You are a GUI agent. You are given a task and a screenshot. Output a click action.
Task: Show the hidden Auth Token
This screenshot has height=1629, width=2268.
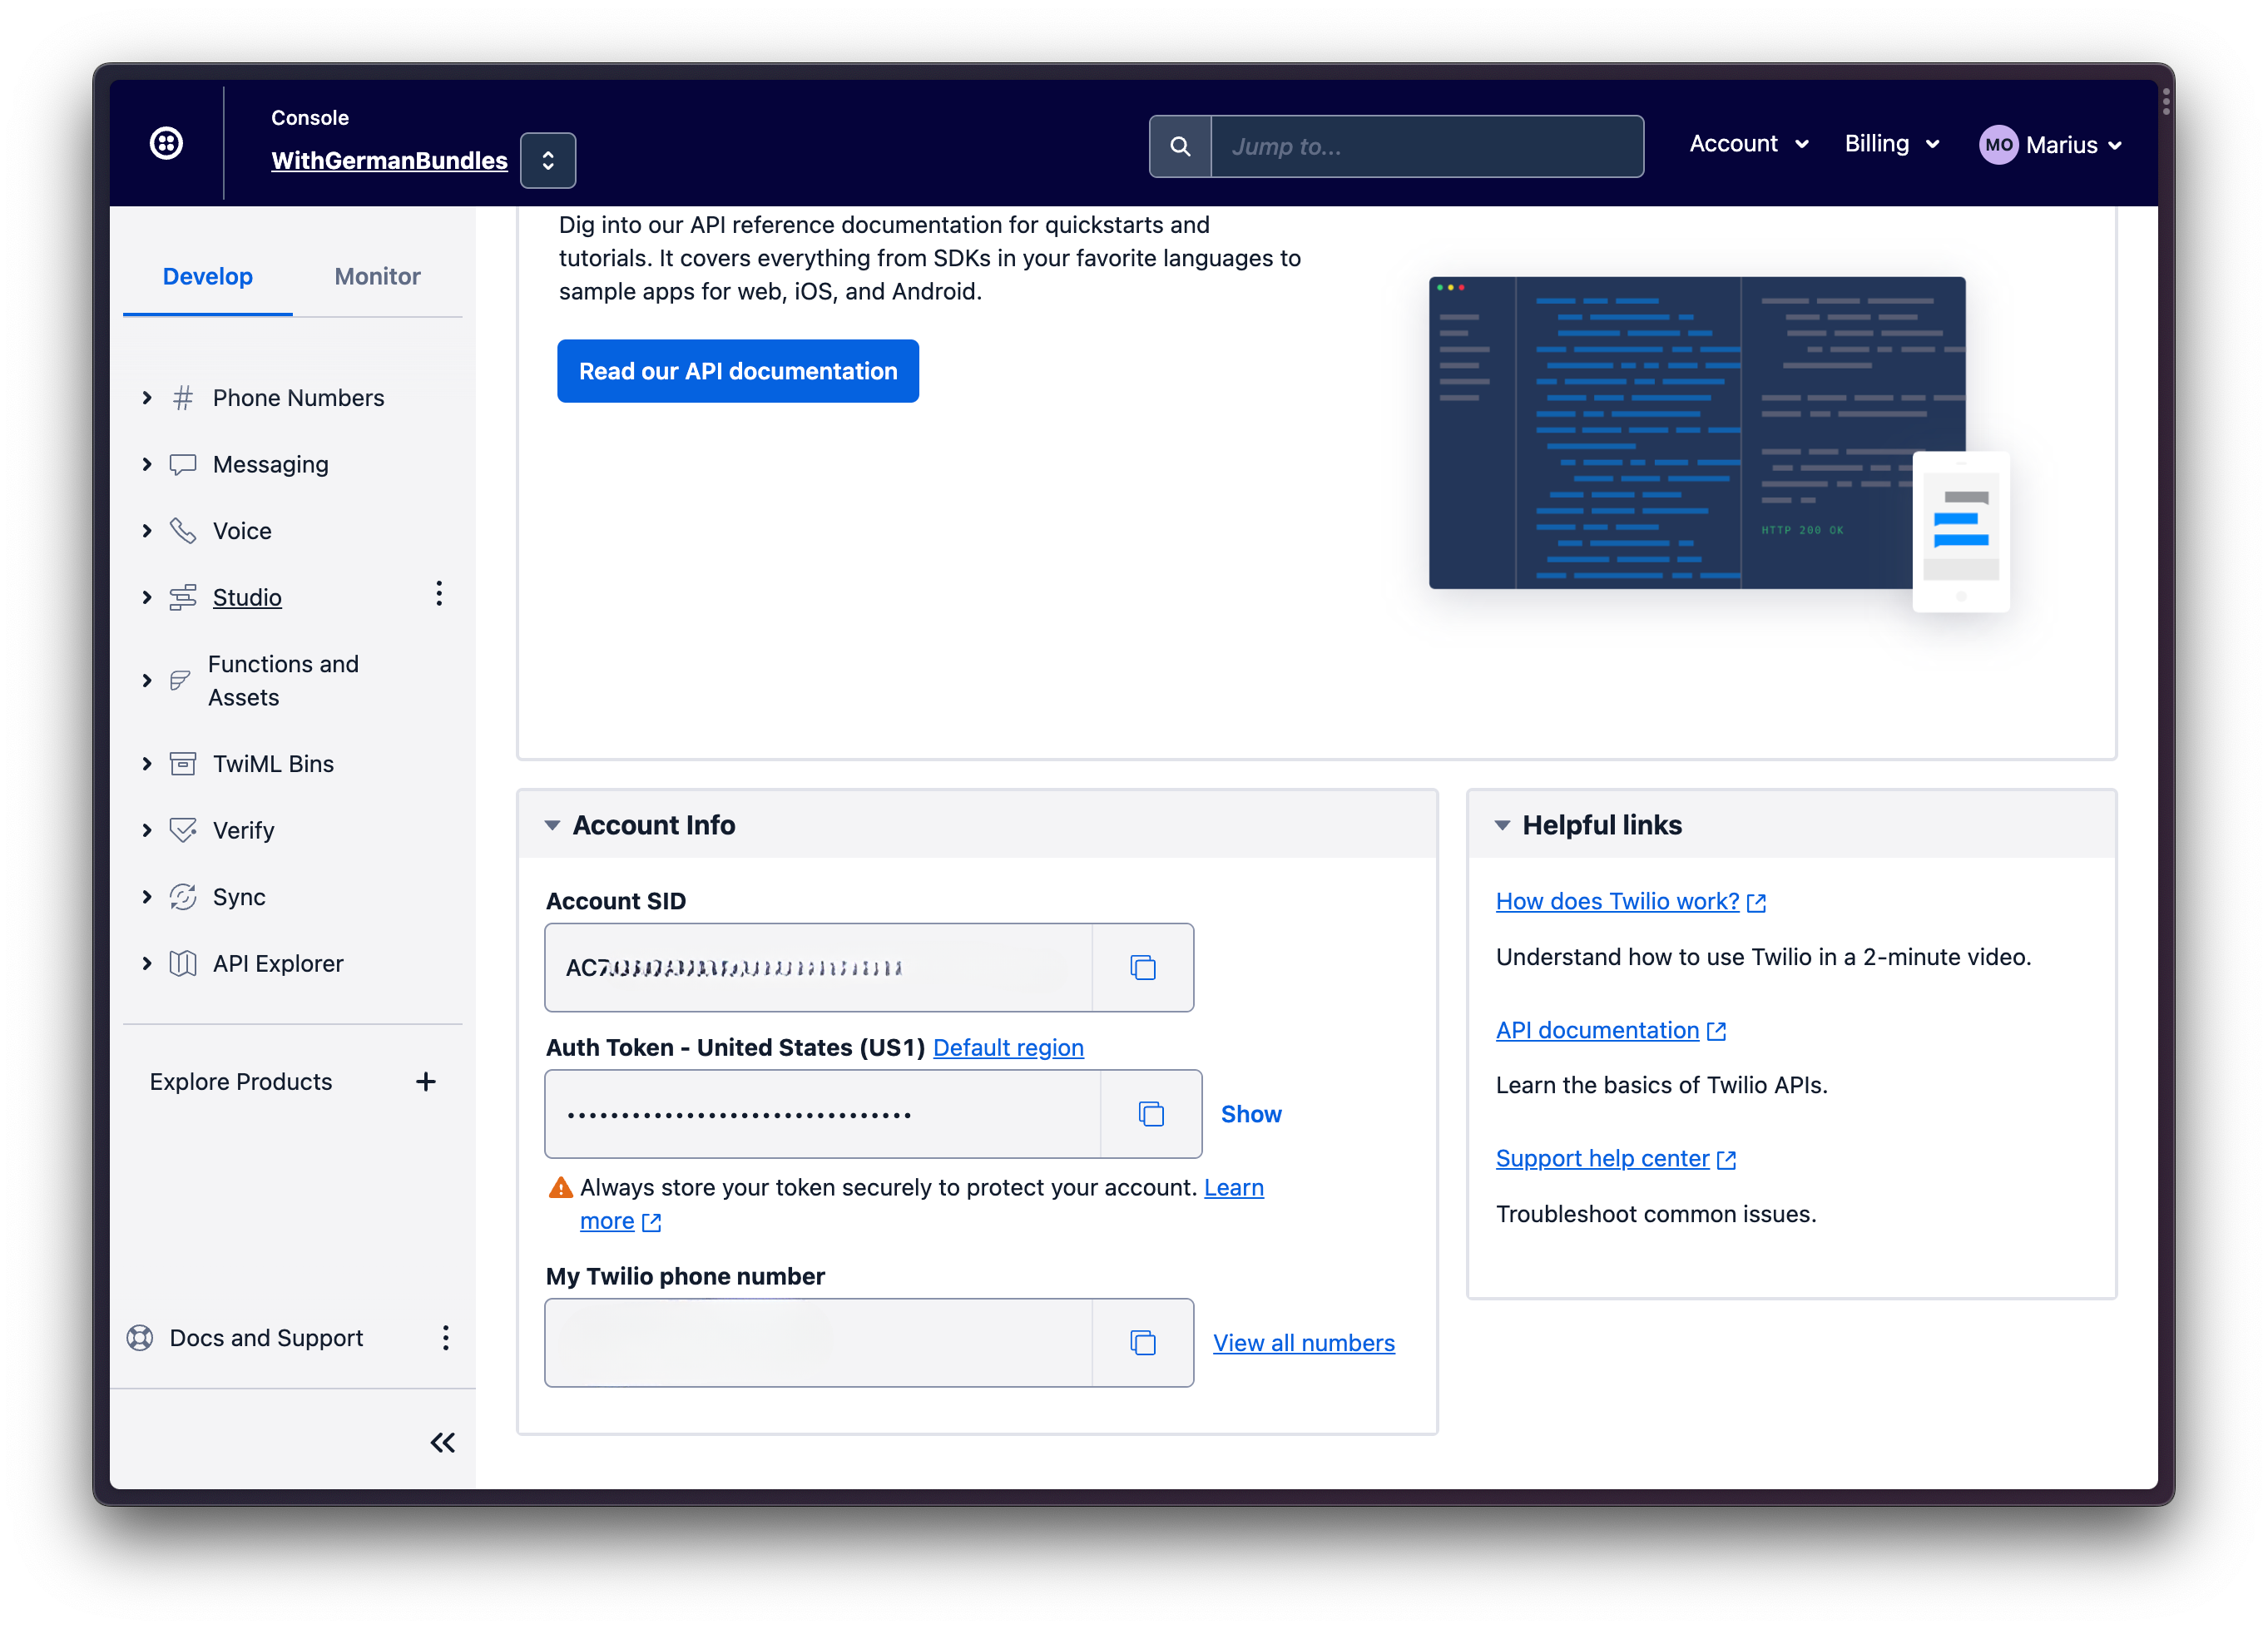(1251, 1113)
